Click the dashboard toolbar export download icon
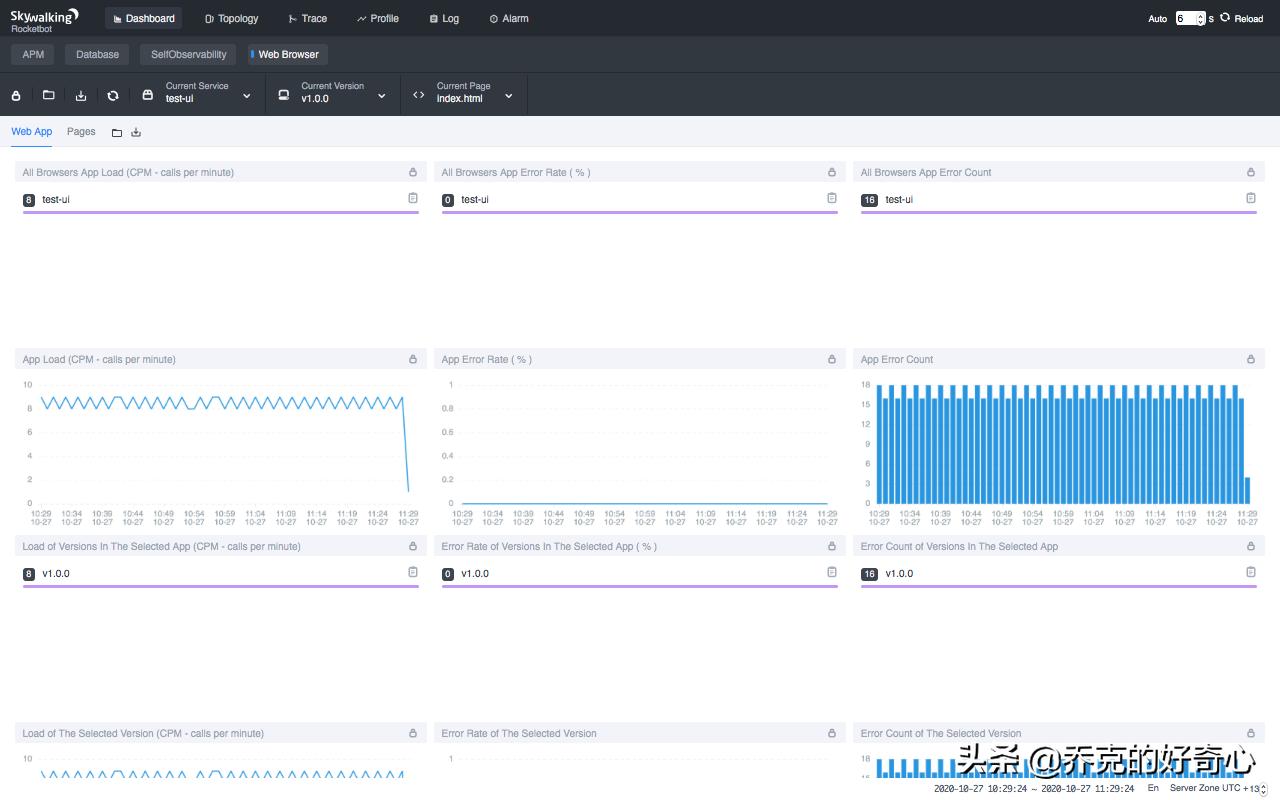 pyautogui.click(x=81, y=96)
